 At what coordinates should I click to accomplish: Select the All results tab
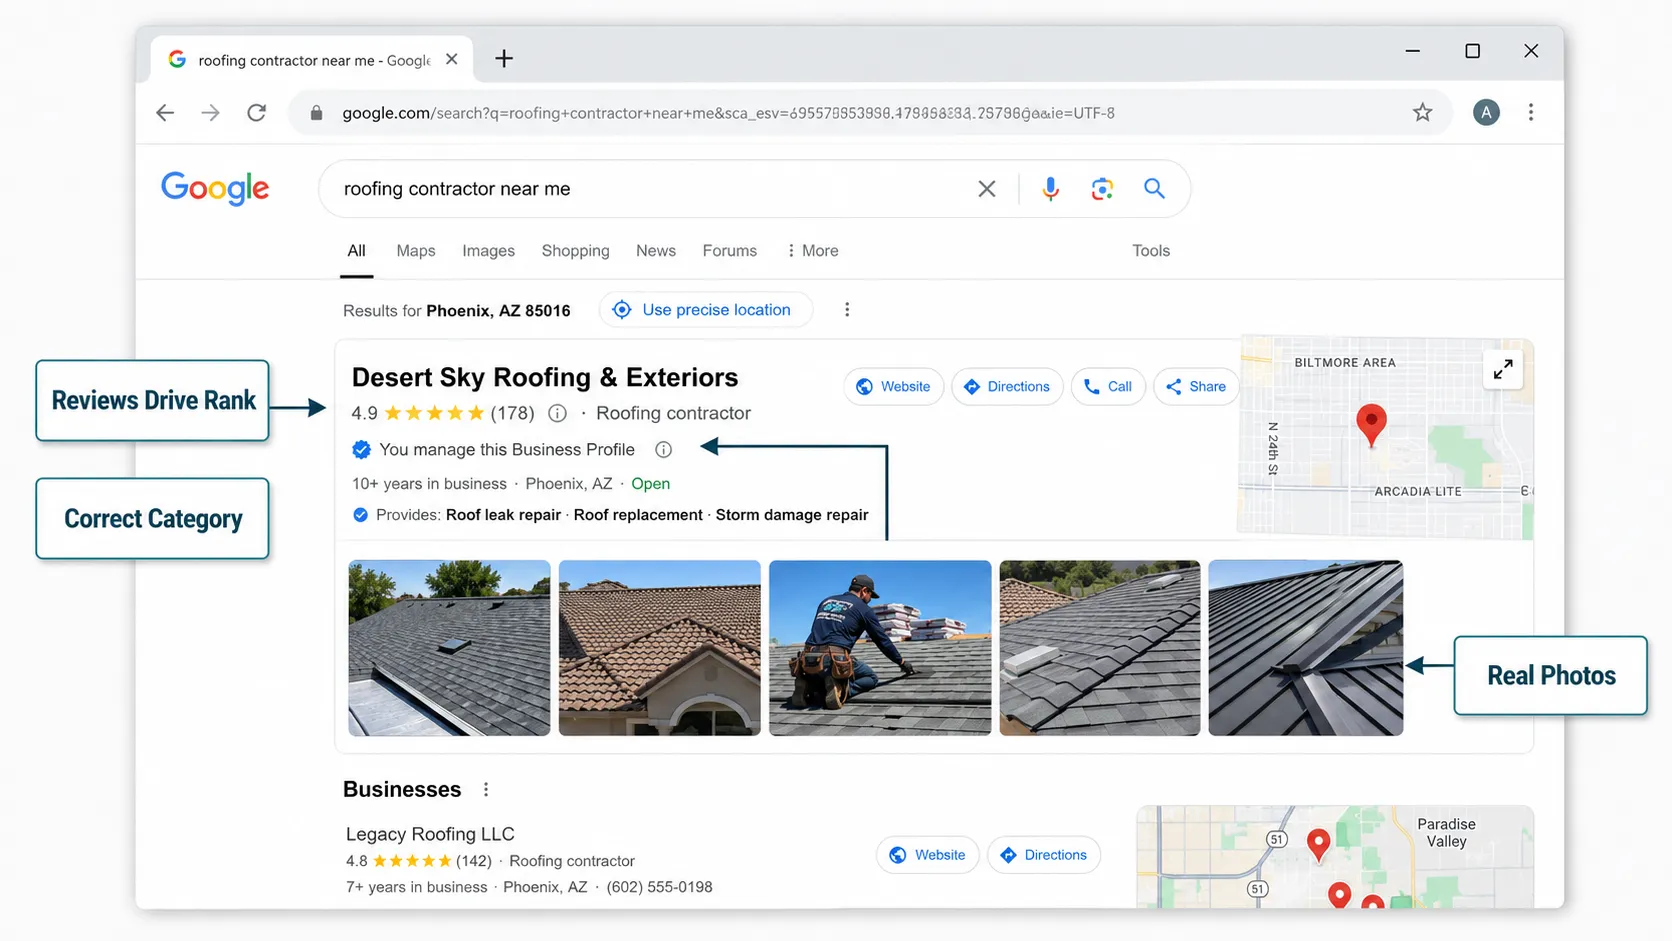tap(356, 251)
